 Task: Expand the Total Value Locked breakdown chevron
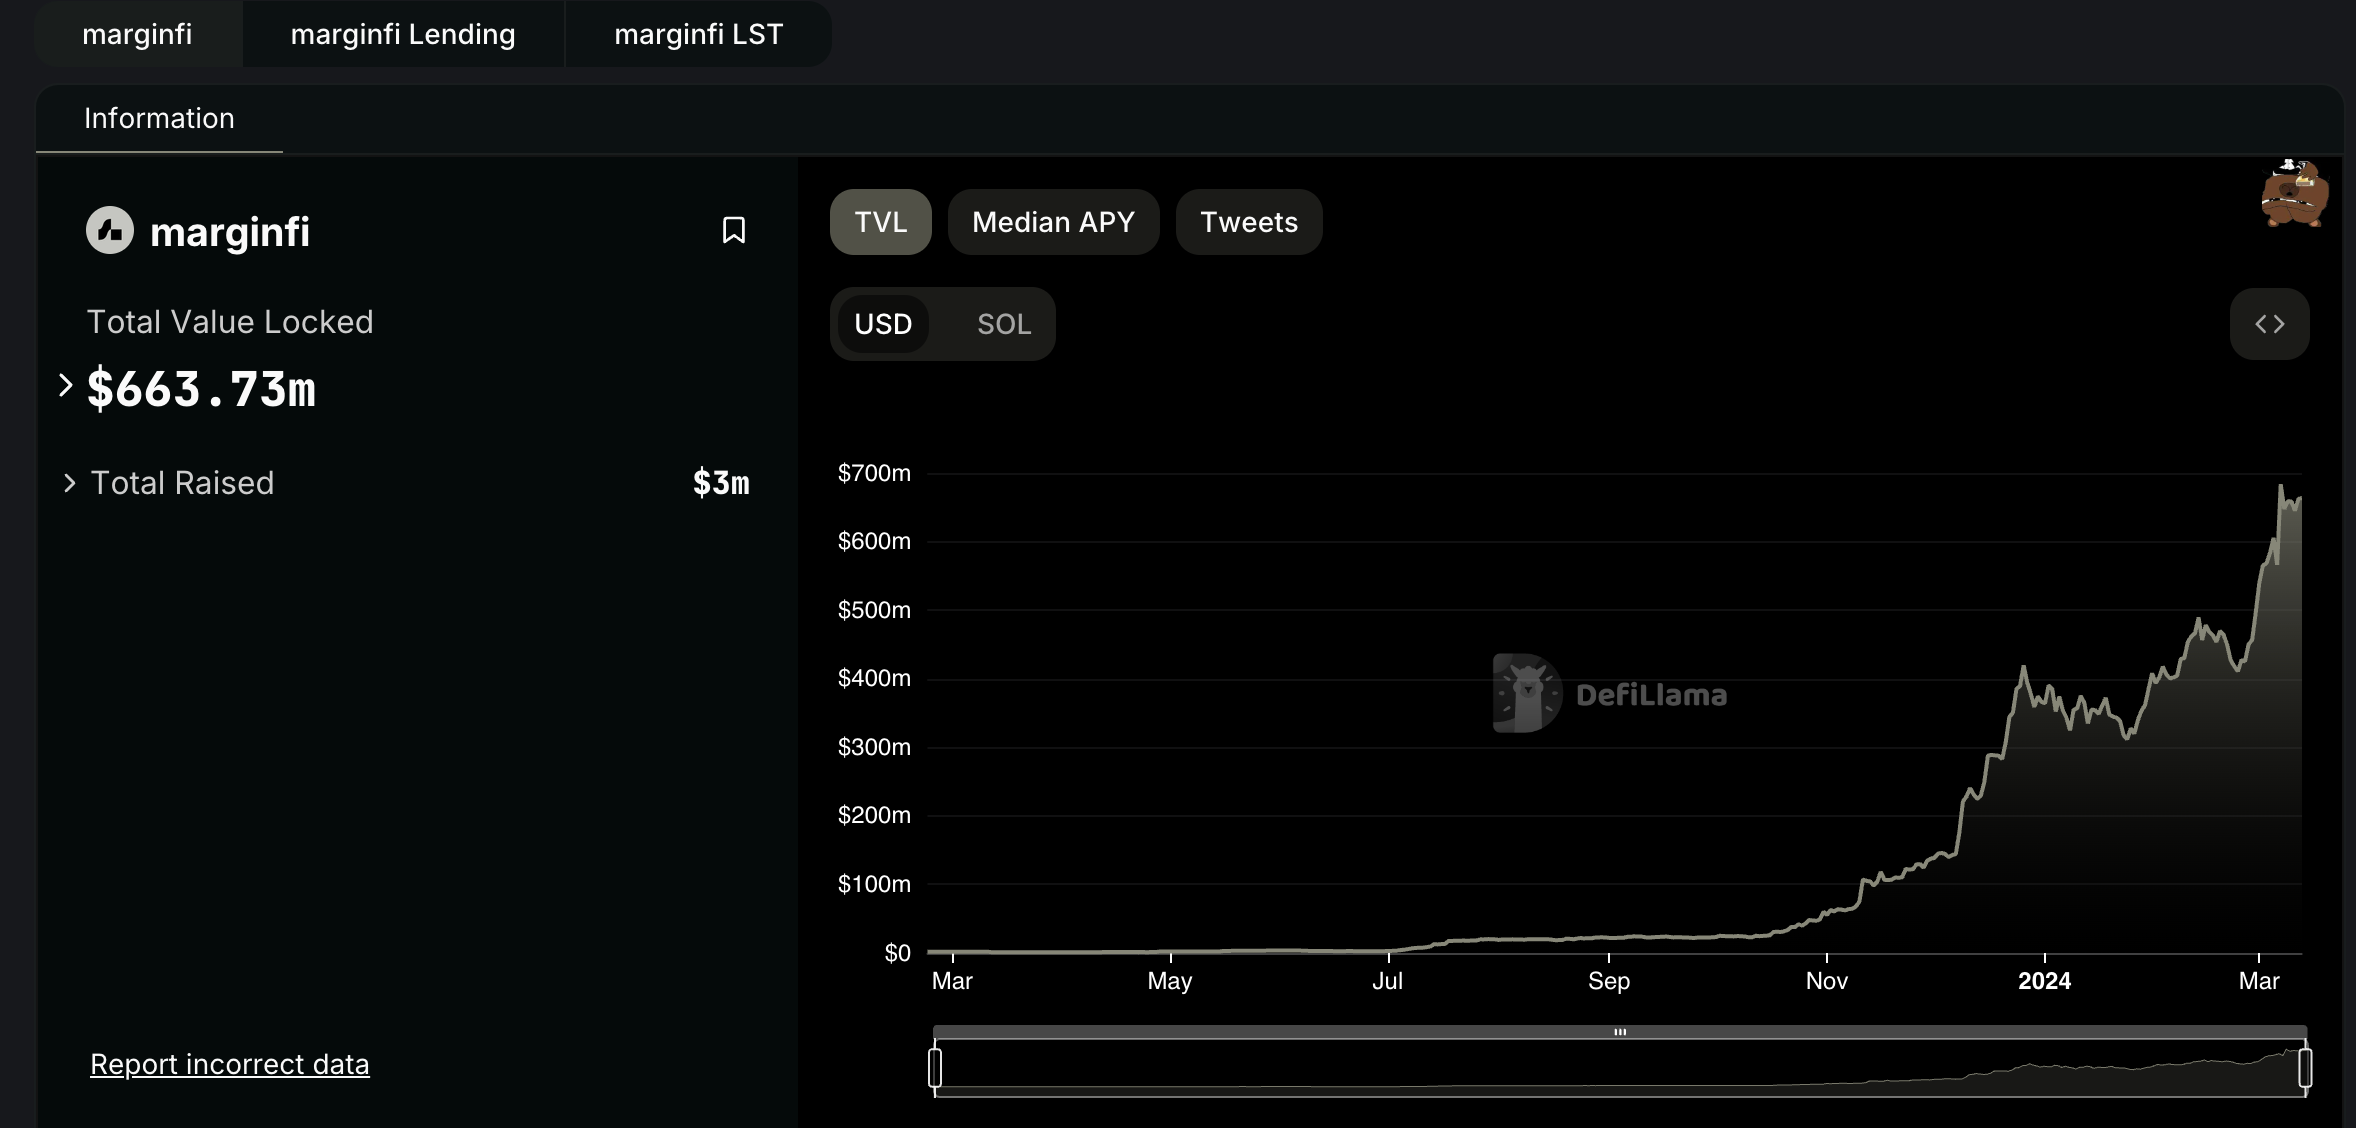[x=66, y=385]
